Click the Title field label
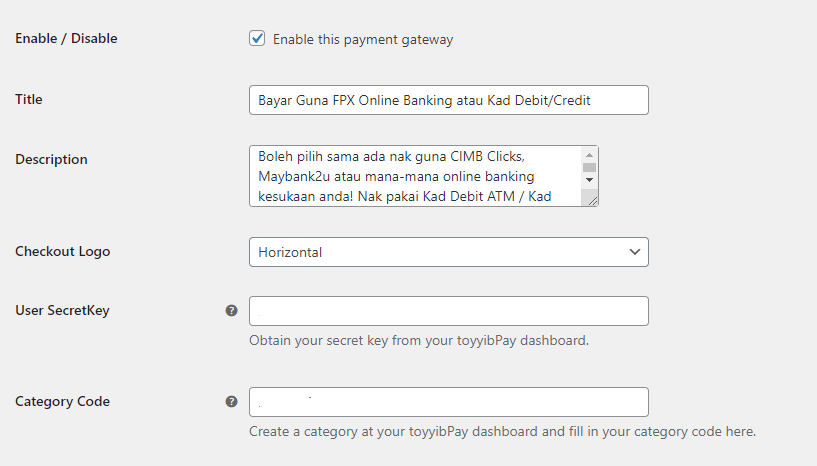Viewport: 817px width, 466px height. point(29,99)
